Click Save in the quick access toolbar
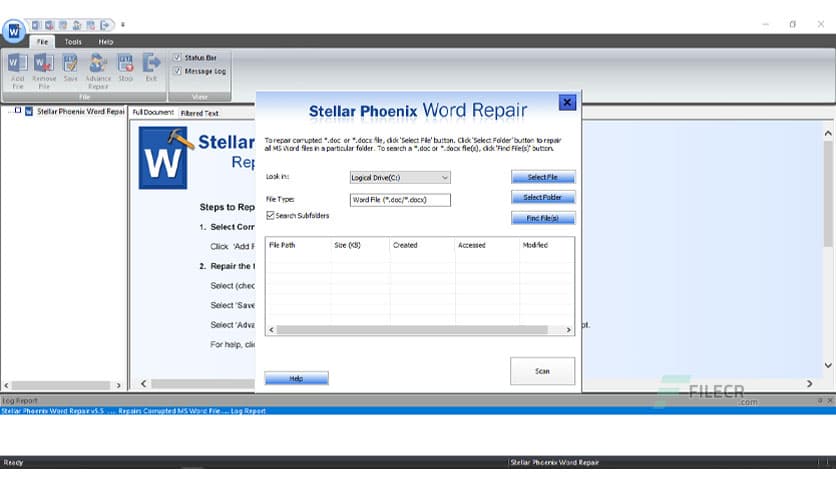This screenshot has width=836, height=484. 63,25
